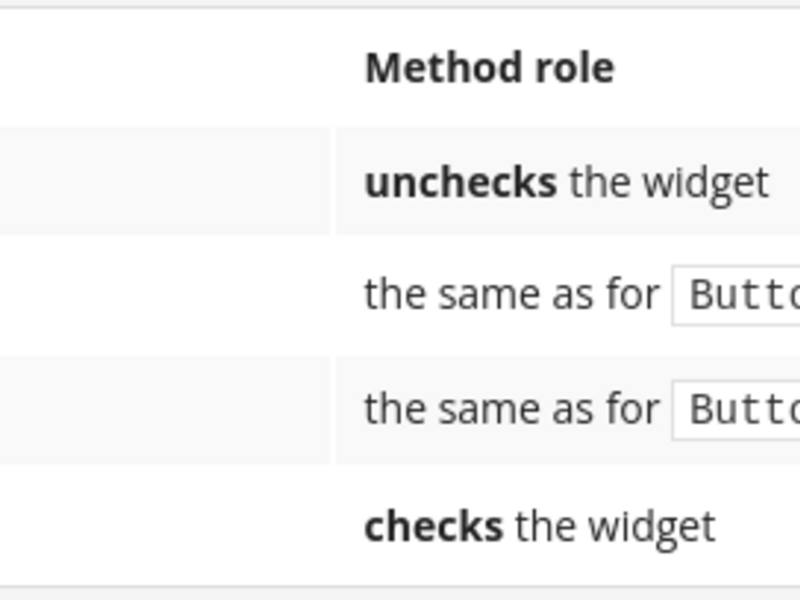Click the empty left cell beside first Button row
800x600 pixels.
(165, 295)
